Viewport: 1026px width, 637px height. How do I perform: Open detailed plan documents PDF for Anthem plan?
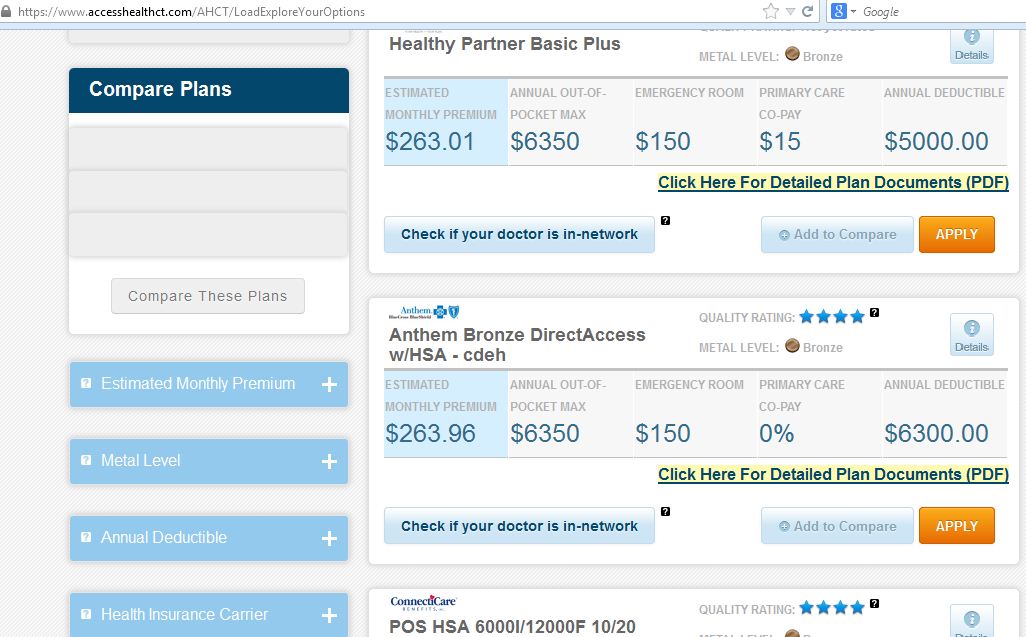[833, 475]
